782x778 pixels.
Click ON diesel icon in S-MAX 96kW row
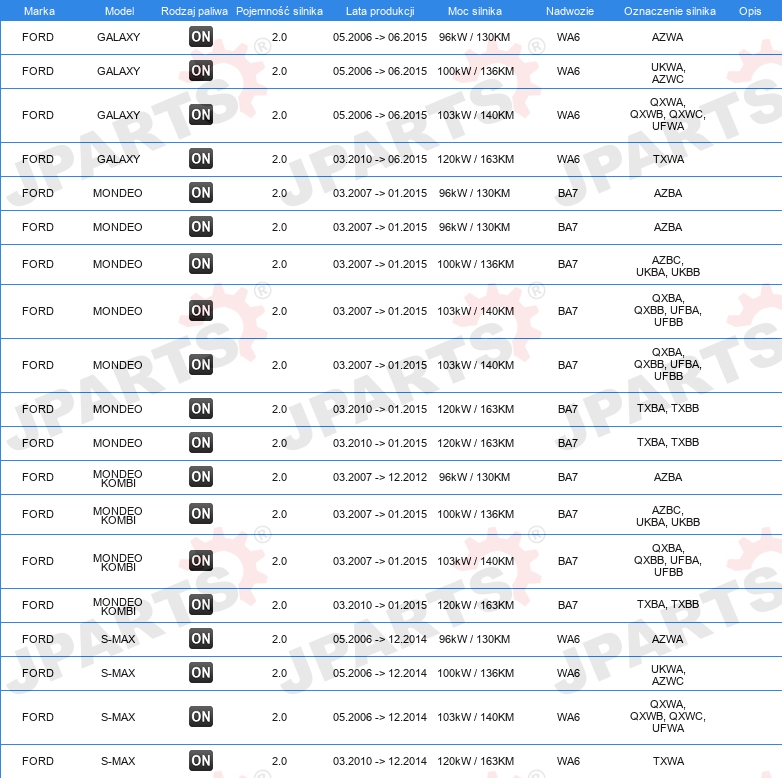coord(201,639)
